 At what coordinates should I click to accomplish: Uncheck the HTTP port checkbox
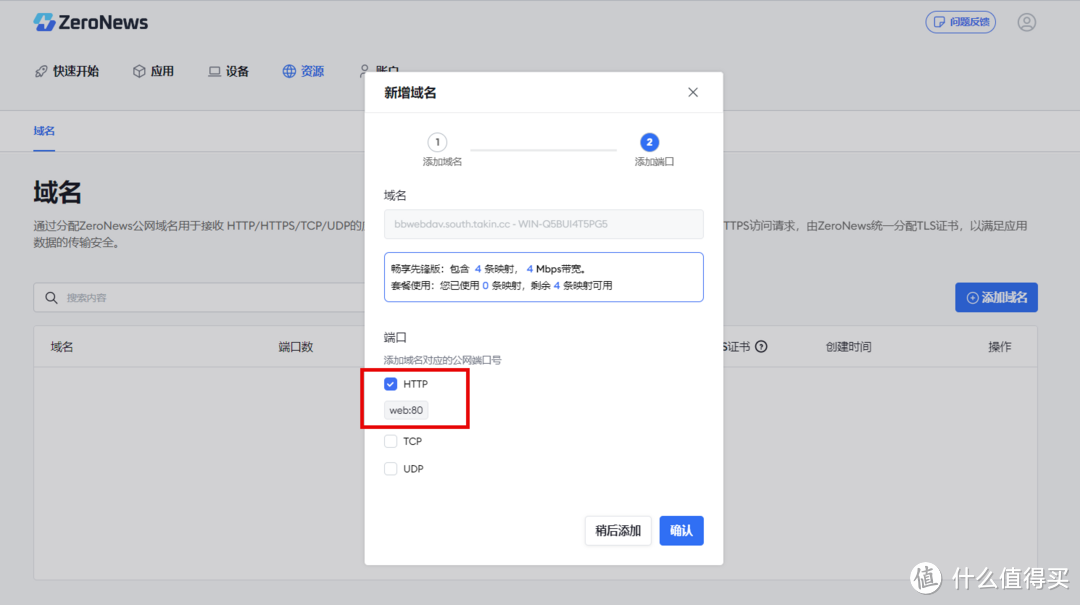pos(391,384)
